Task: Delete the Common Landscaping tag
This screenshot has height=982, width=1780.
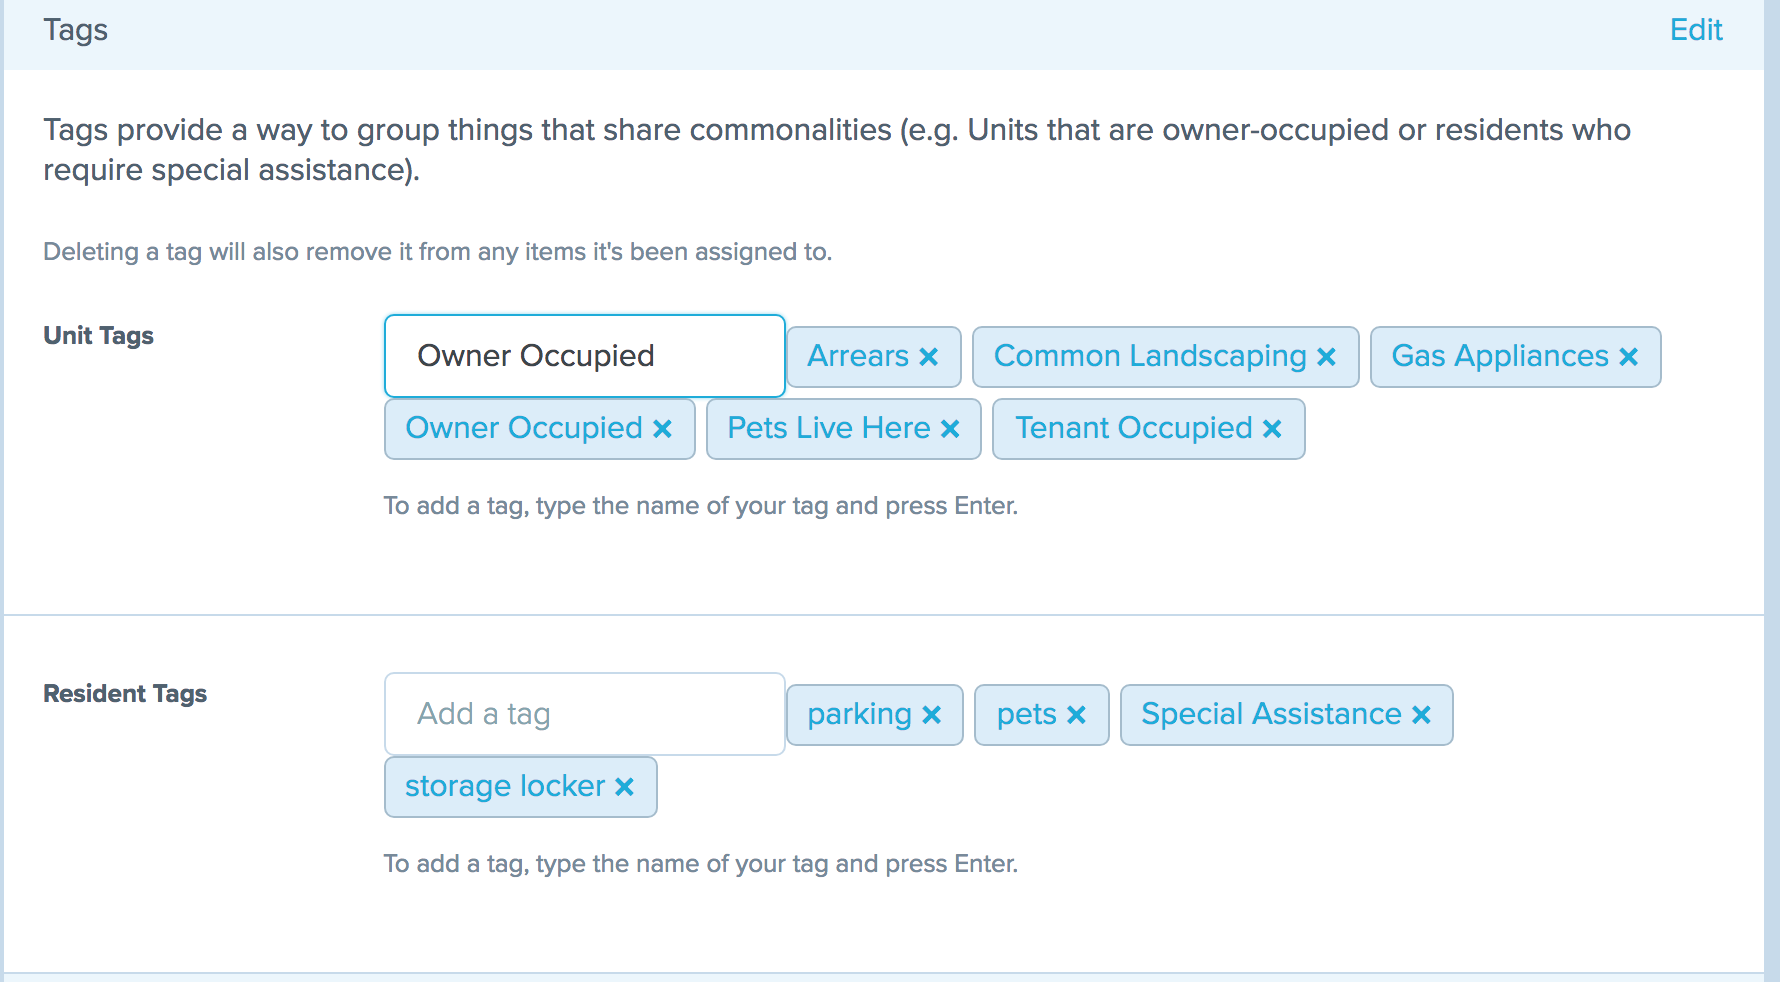Action: coord(1327,356)
